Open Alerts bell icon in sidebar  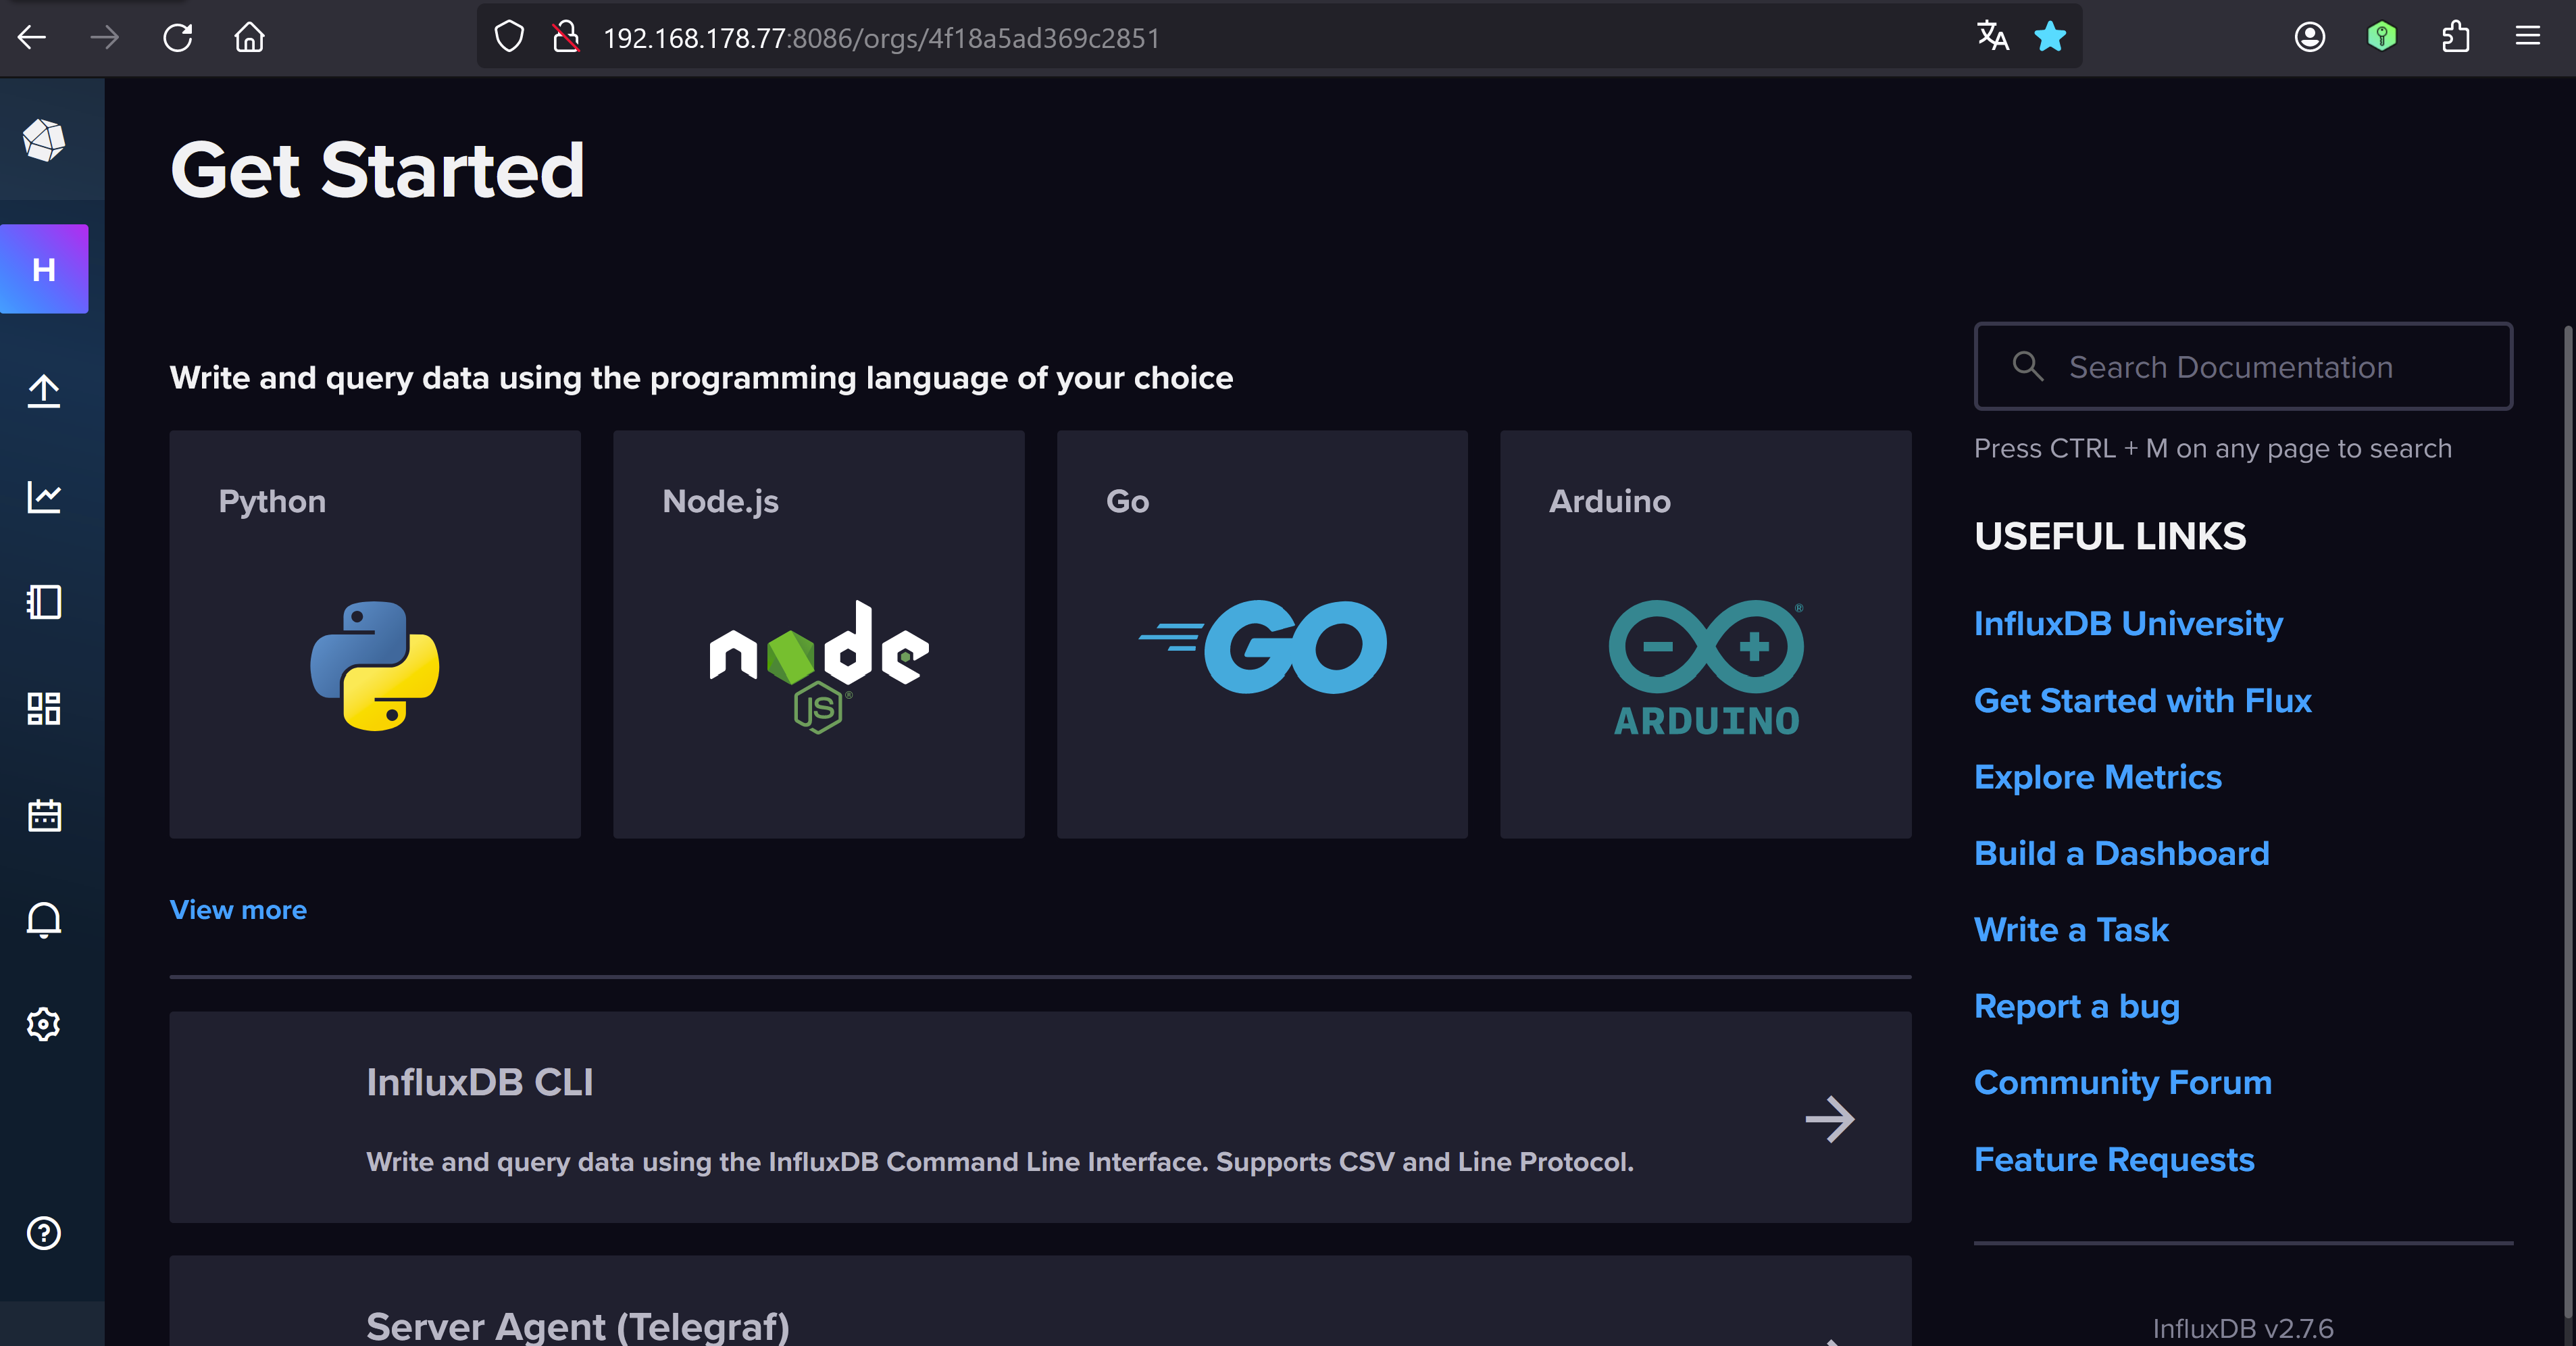click(44, 919)
